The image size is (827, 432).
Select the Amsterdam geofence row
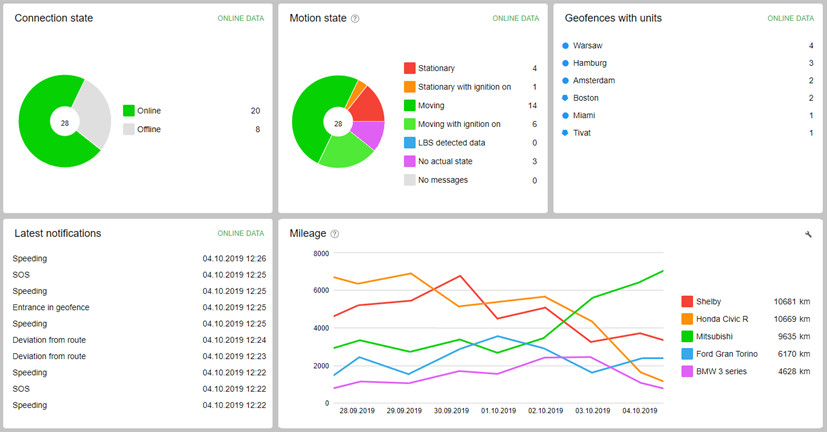point(595,81)
